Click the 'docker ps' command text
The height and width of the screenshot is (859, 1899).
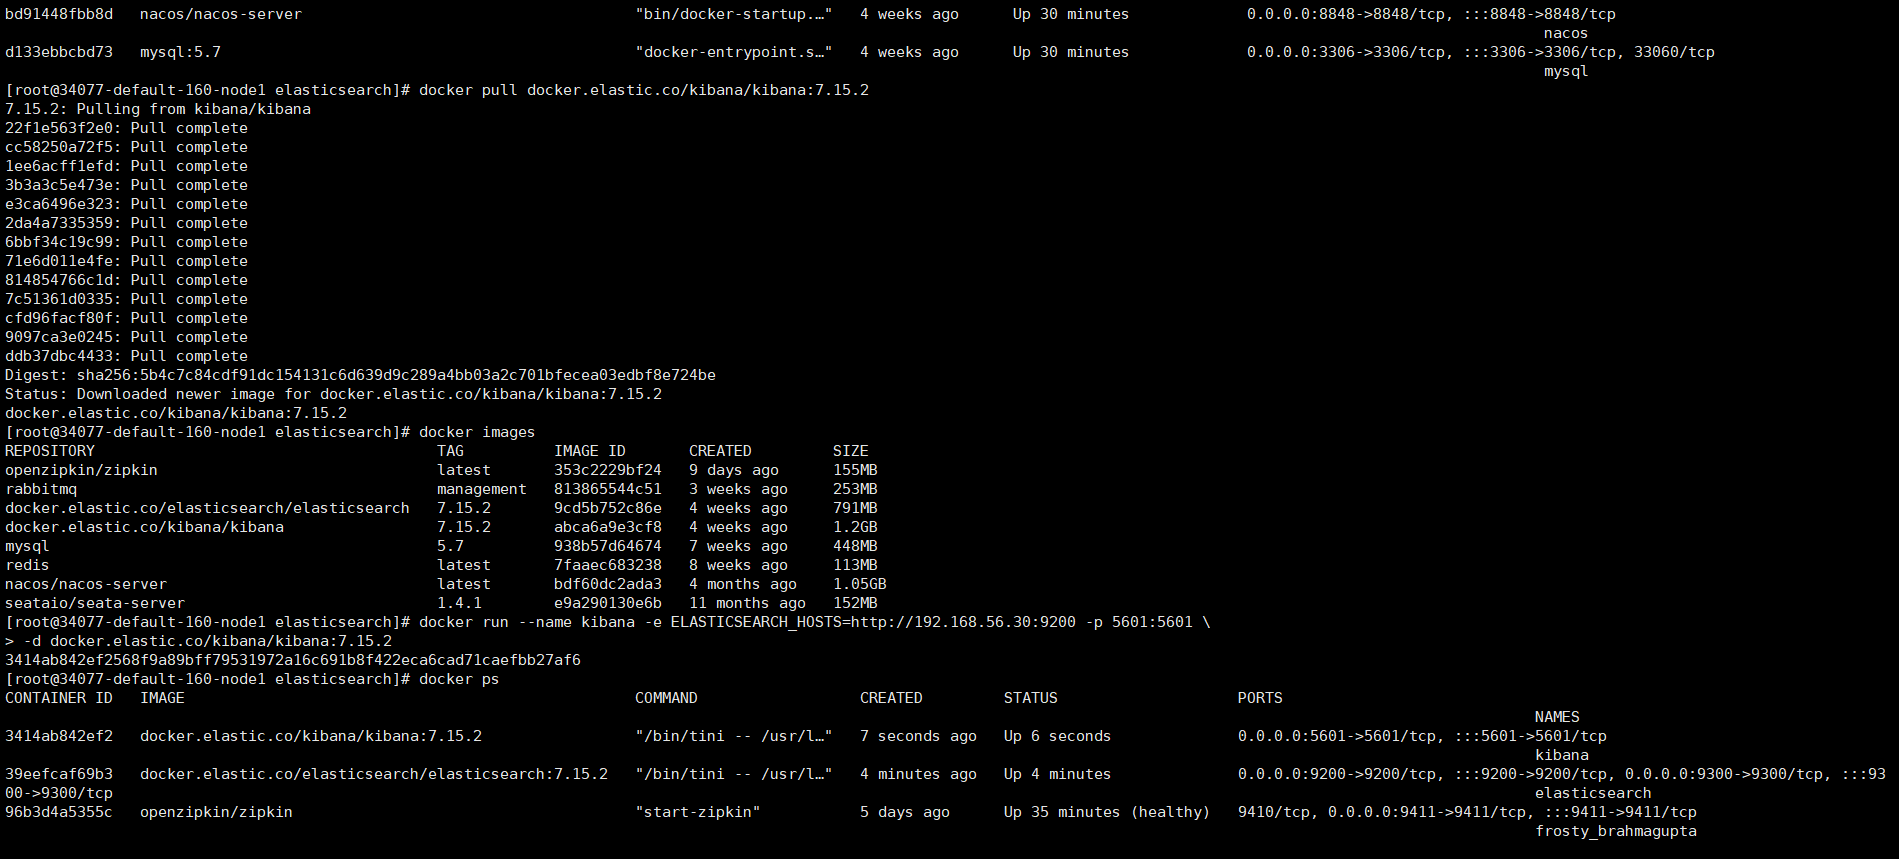point(459,679)
